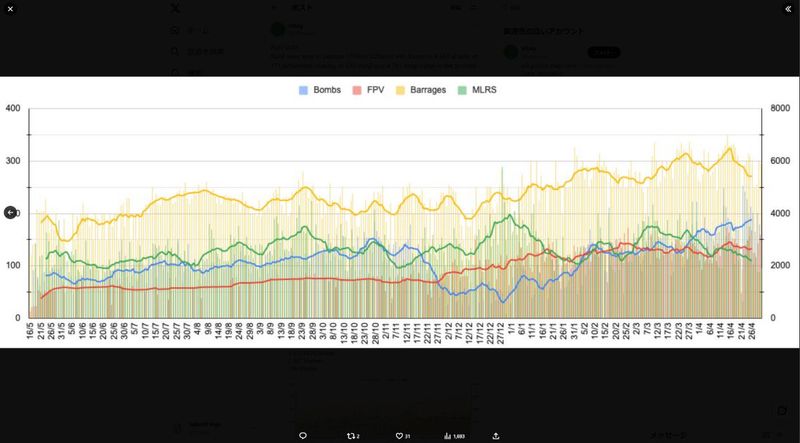Click the green MLRS legend swatch

pos(461,90)
